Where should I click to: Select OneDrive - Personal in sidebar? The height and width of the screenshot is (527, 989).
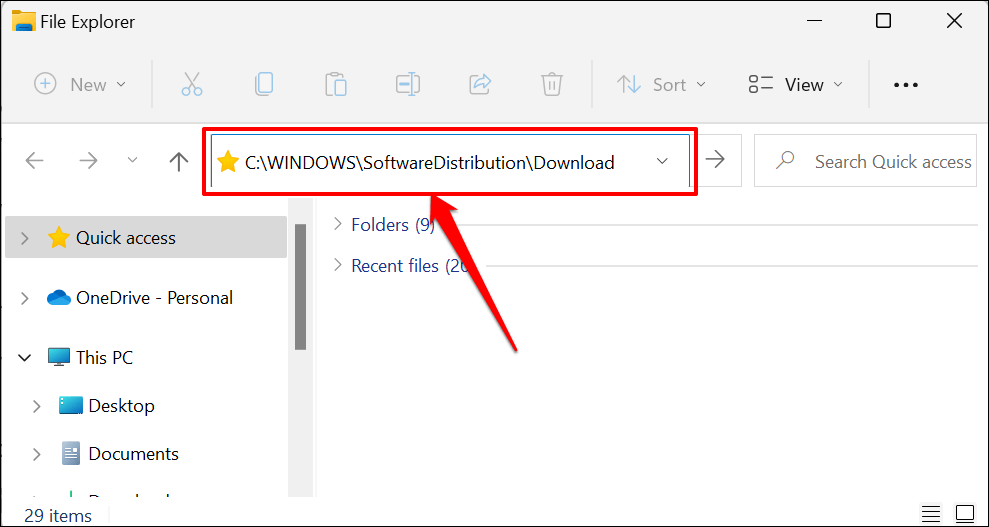coord(153,298)
